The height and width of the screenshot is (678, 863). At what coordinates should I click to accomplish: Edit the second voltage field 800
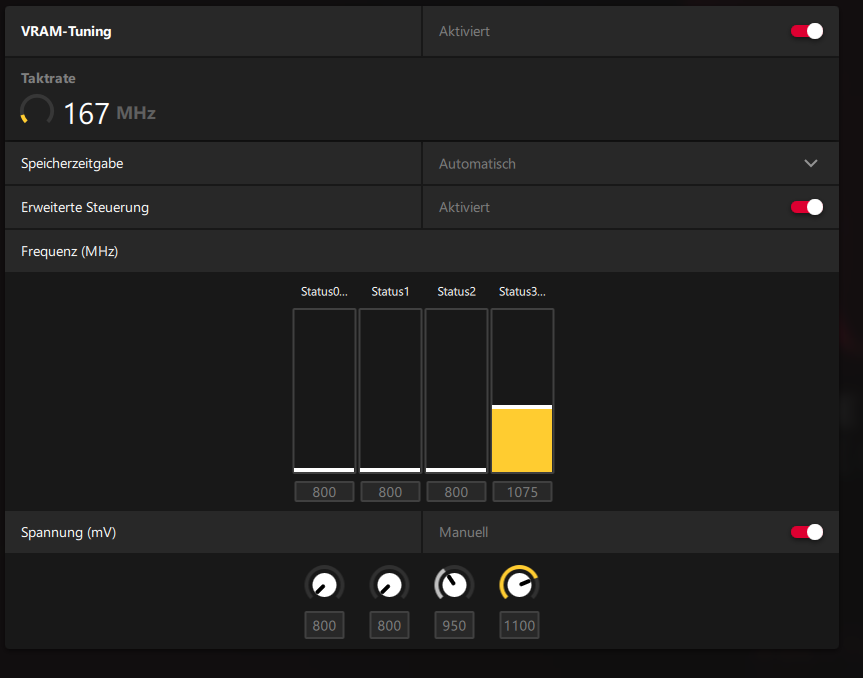[x=389, y=625]
